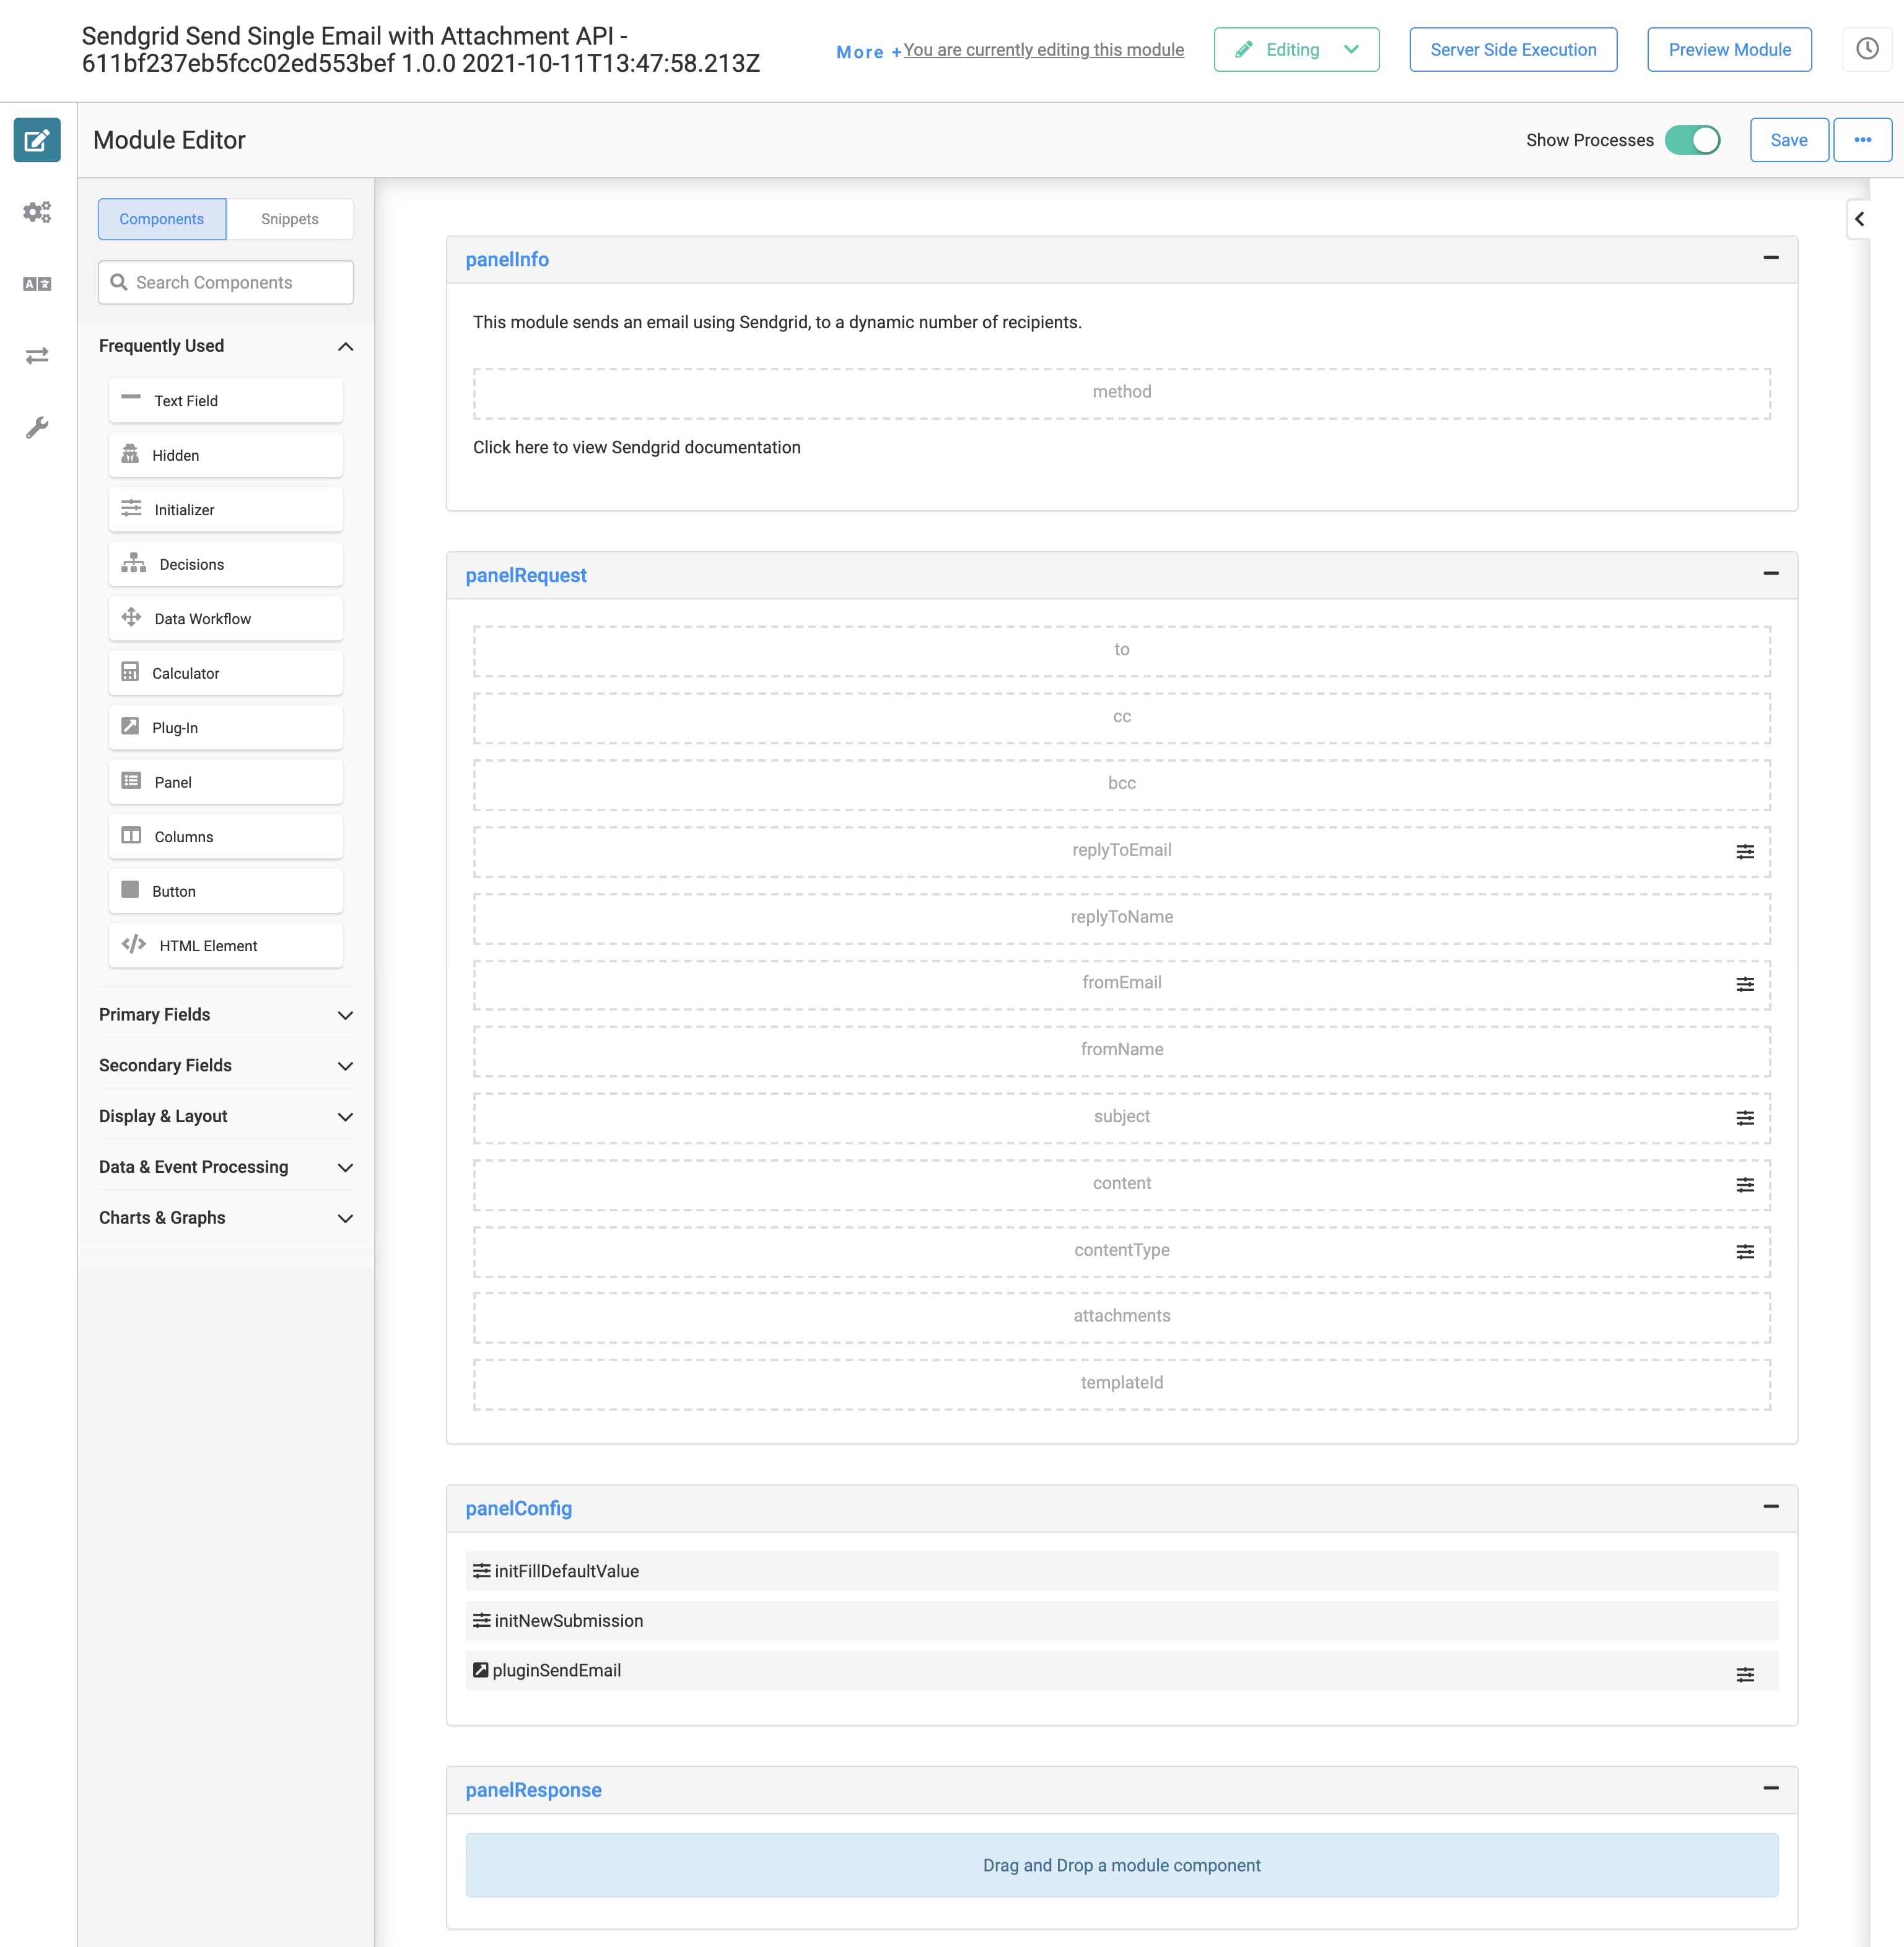Screen dimensions: 1904x1947
Task: Click the Sendgrid documentation link text
Action: 636,447
